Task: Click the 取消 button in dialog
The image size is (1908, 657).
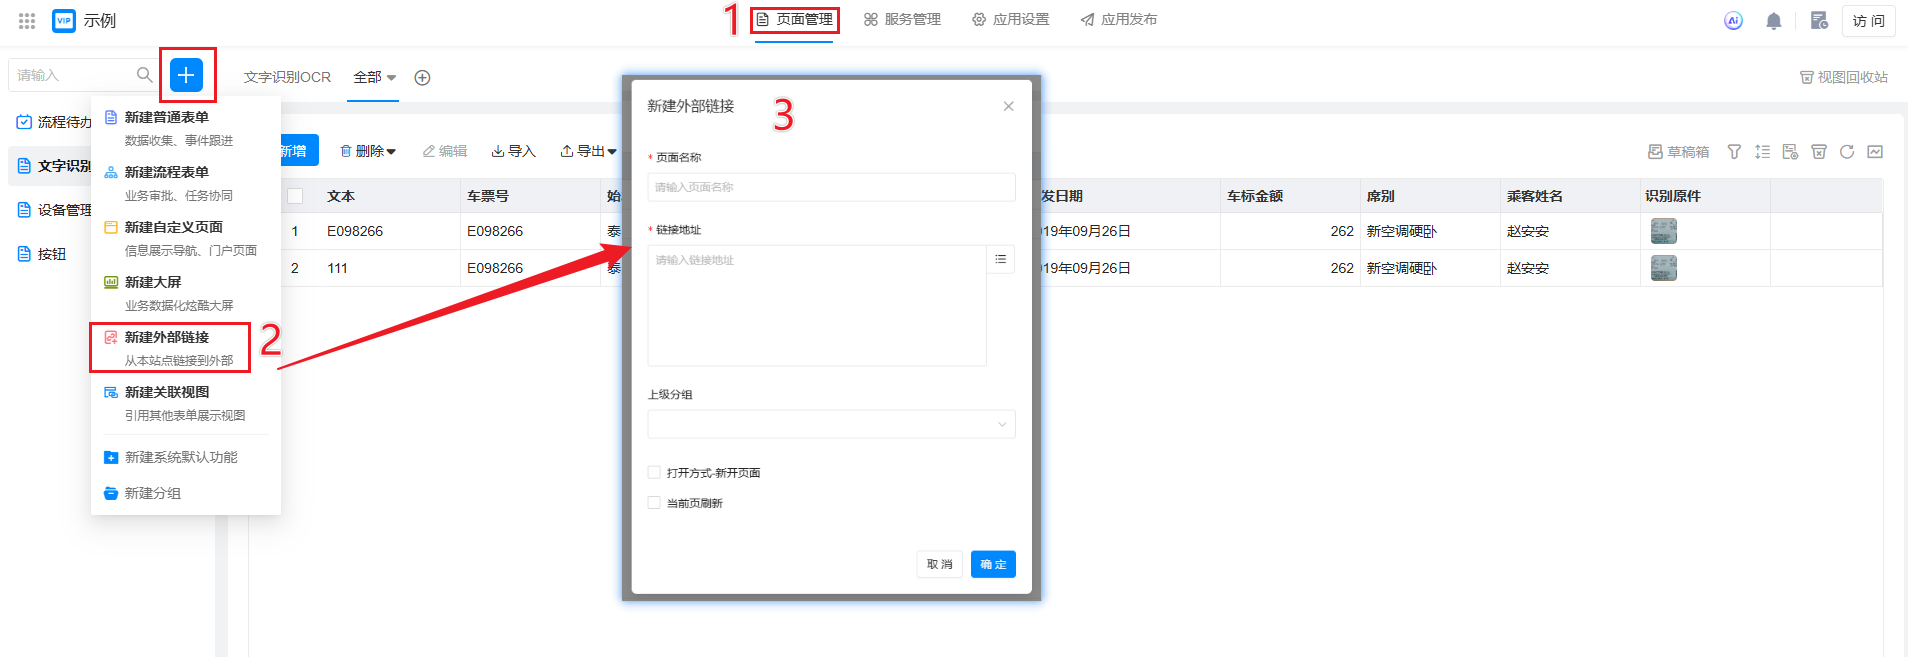Action: pos(939,564)
